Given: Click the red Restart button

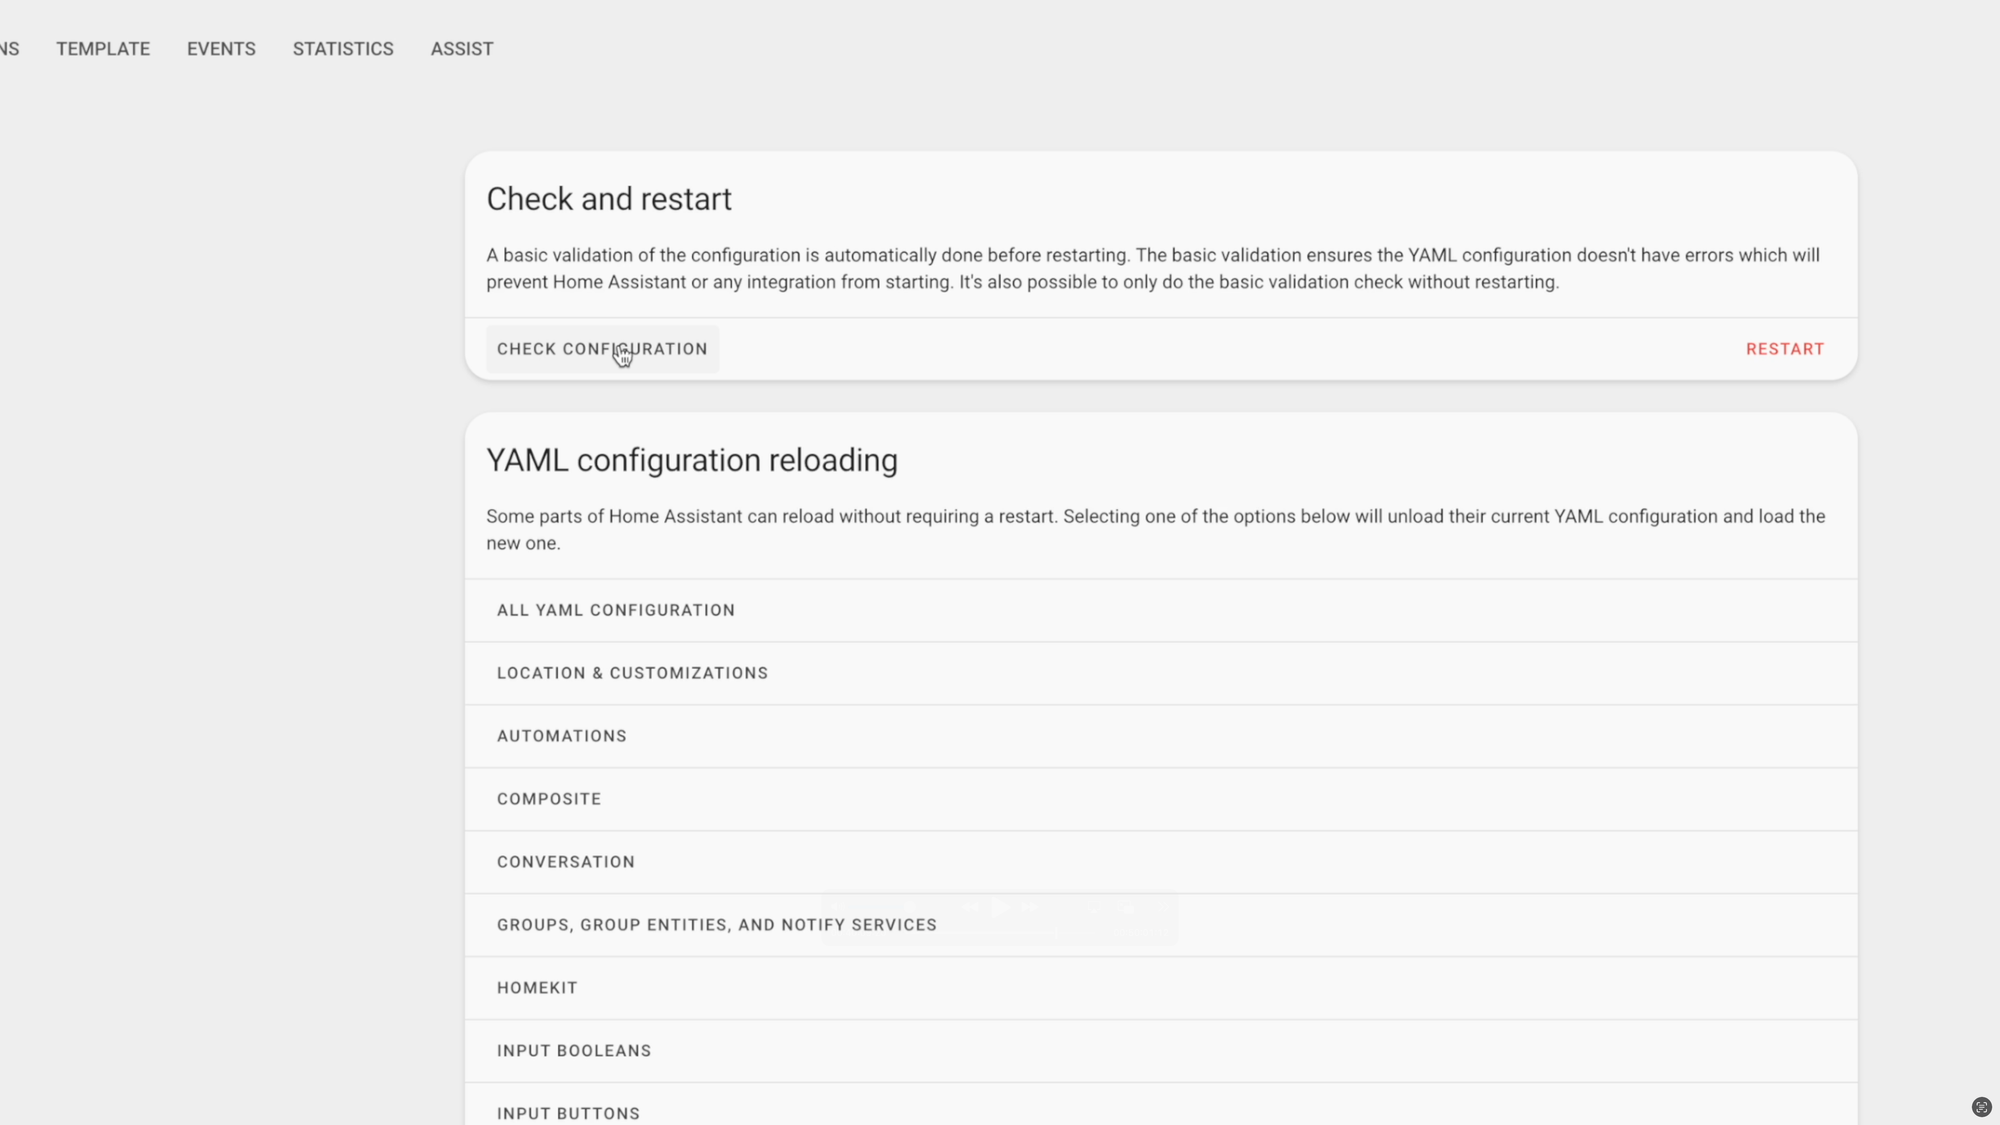Looking at the screenshot, I should pos(1785,349).
